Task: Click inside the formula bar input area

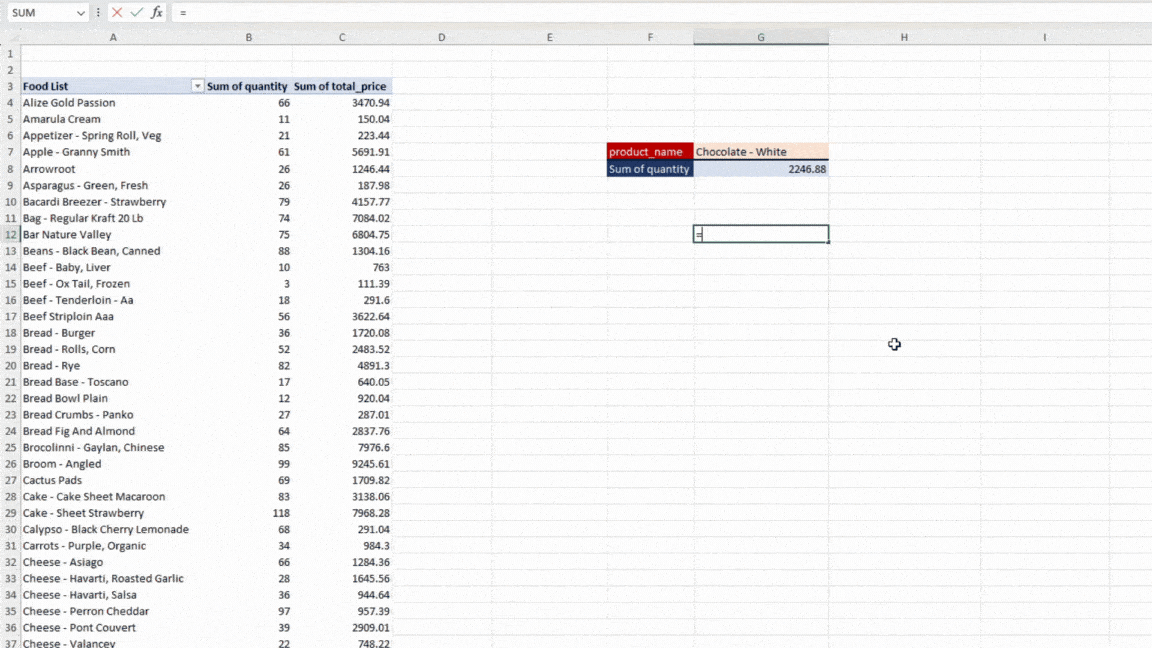Action: [300, 13]
